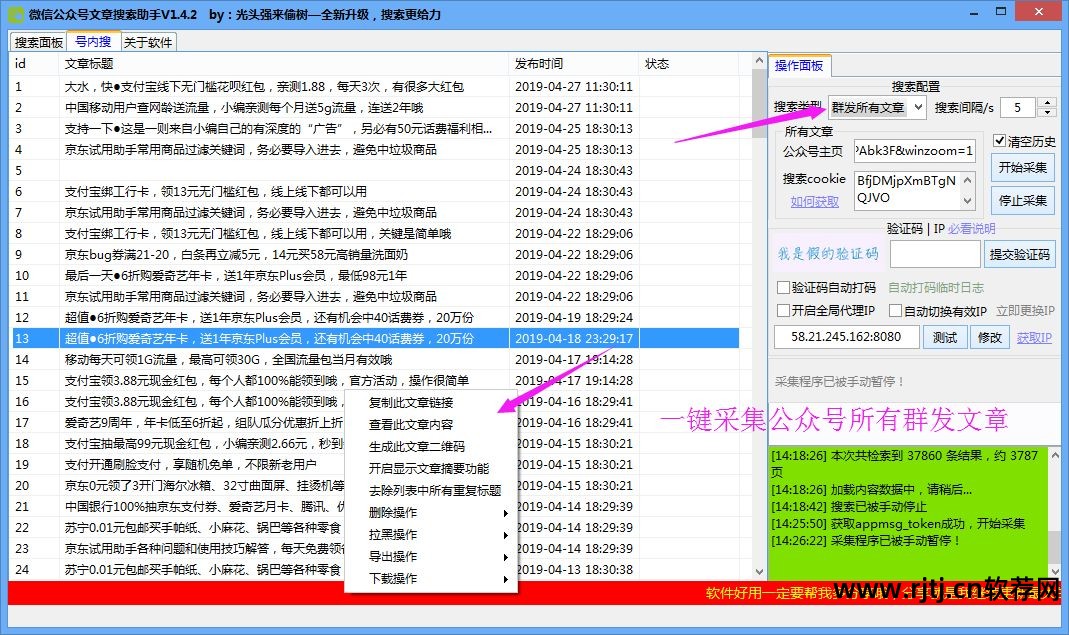This screenshot has width=1069, height=635.
Task: Open the 如何获取 link
Action: (815, 202)
